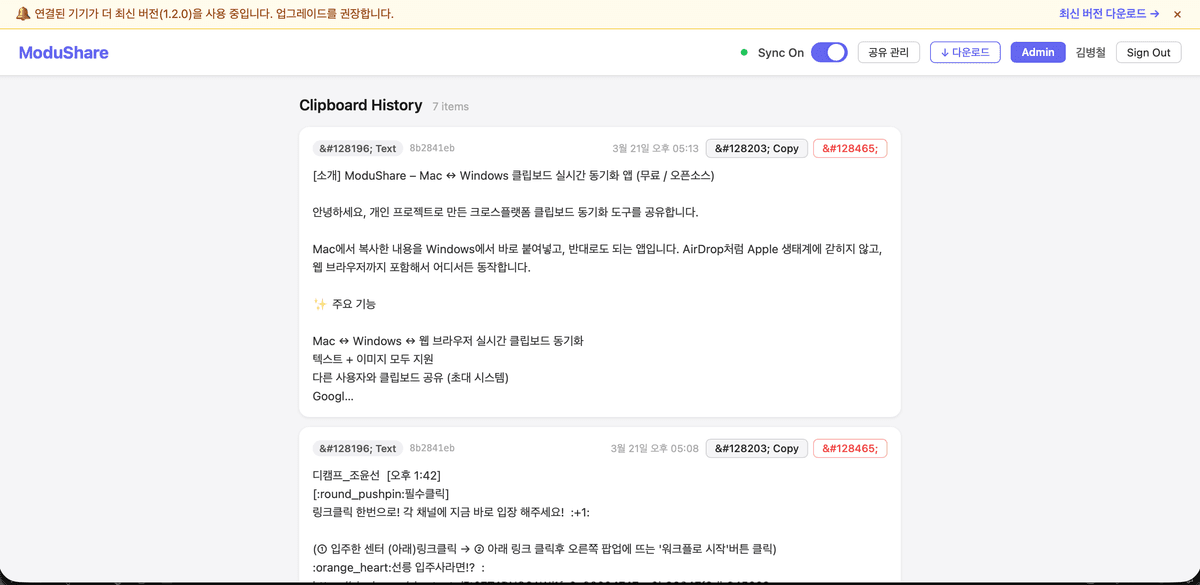Click the 김병철 user name
This screenshot has width=1200, height=585.
1090,53
